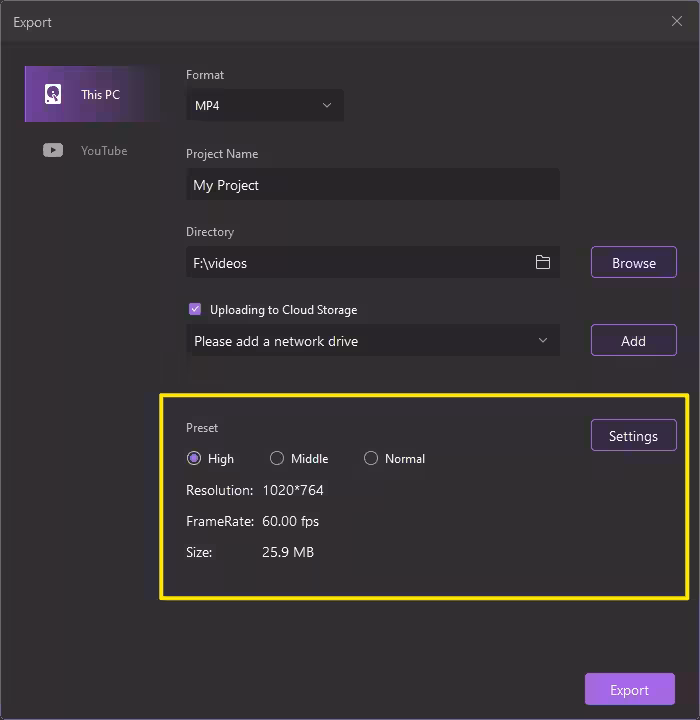
Task: Click the folder icon in Directory field
Action: (x=543, y=263)
